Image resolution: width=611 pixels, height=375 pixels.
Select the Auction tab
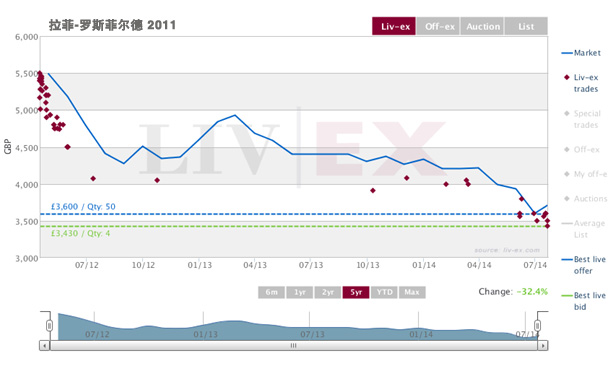pyautogui.click(x=482, y=26)
